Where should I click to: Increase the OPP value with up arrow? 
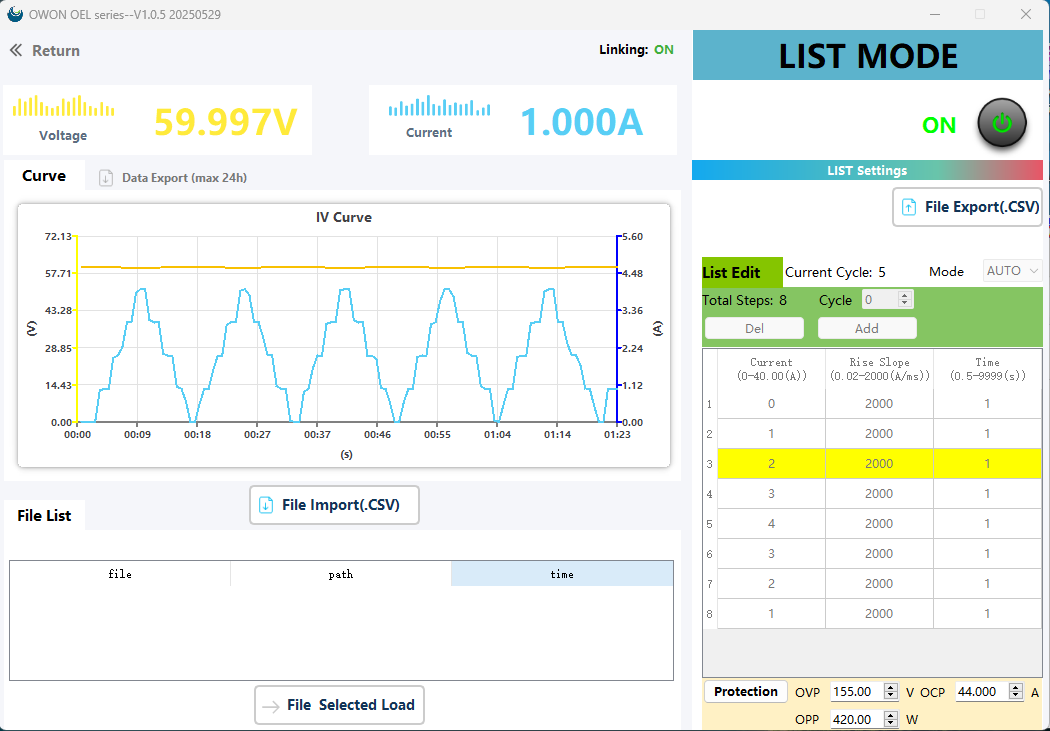pyautogui.click(x=890, y=715)
